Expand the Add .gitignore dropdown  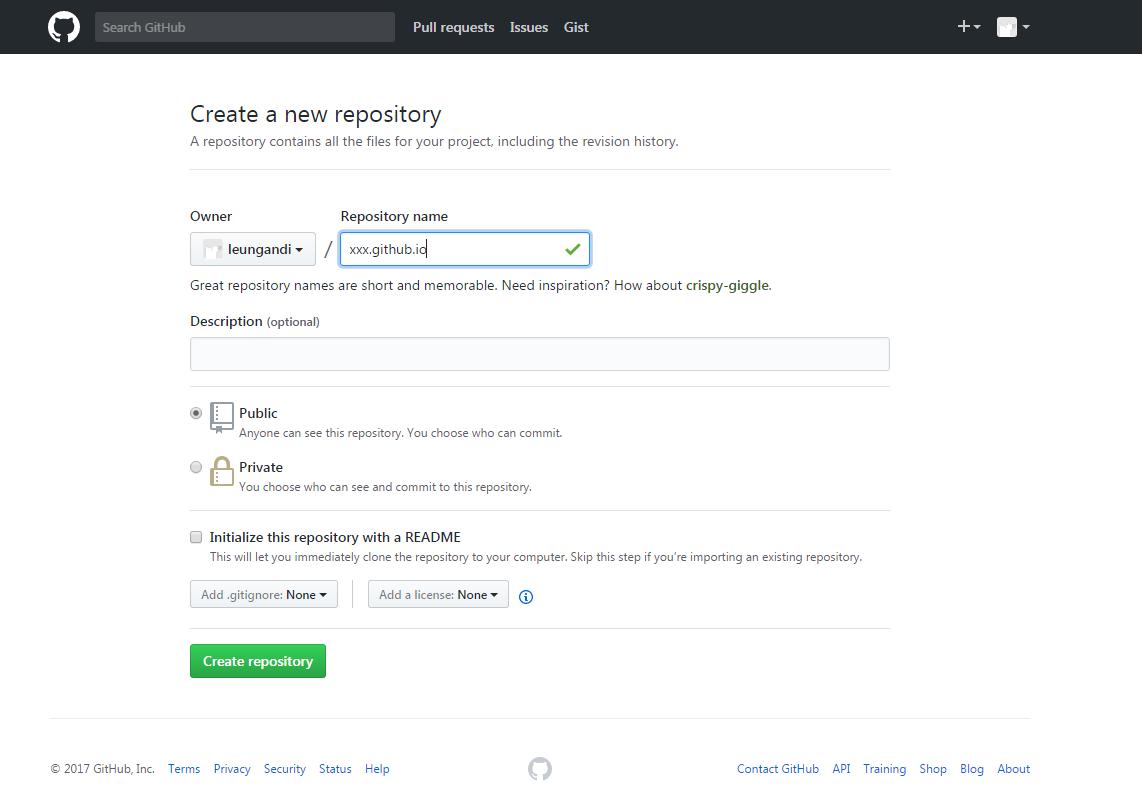[x=264, y=594]
